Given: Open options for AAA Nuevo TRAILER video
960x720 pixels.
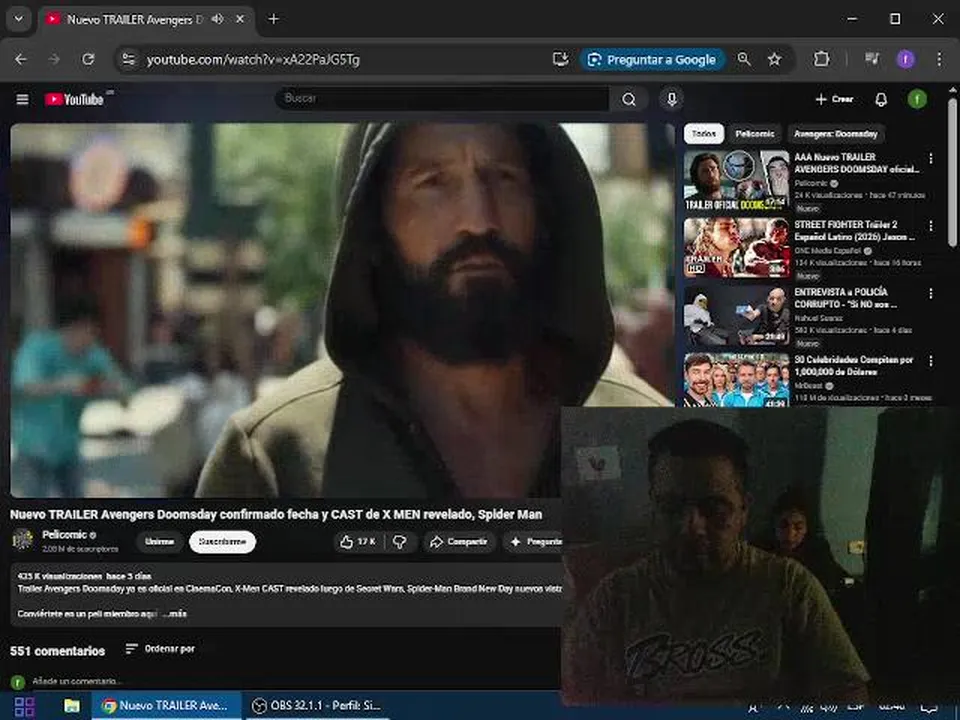Looking at the screenshot, I should click(x=931, y=159).
